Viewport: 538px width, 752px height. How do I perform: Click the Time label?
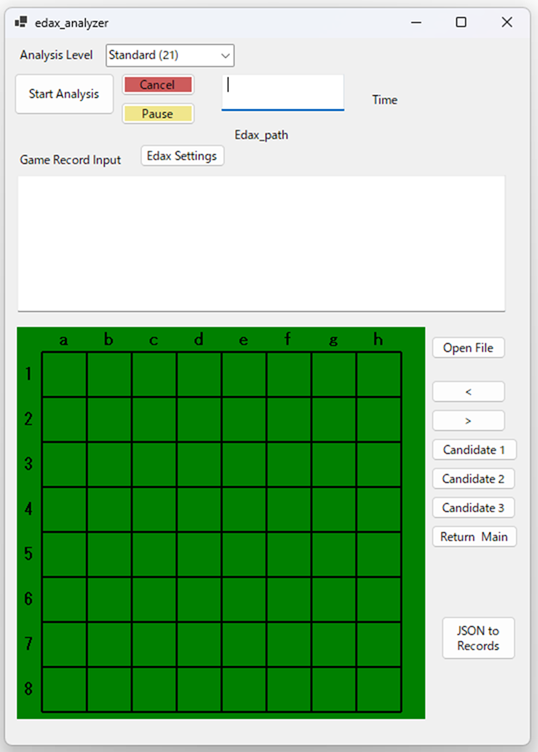click(x=385, y=100)
